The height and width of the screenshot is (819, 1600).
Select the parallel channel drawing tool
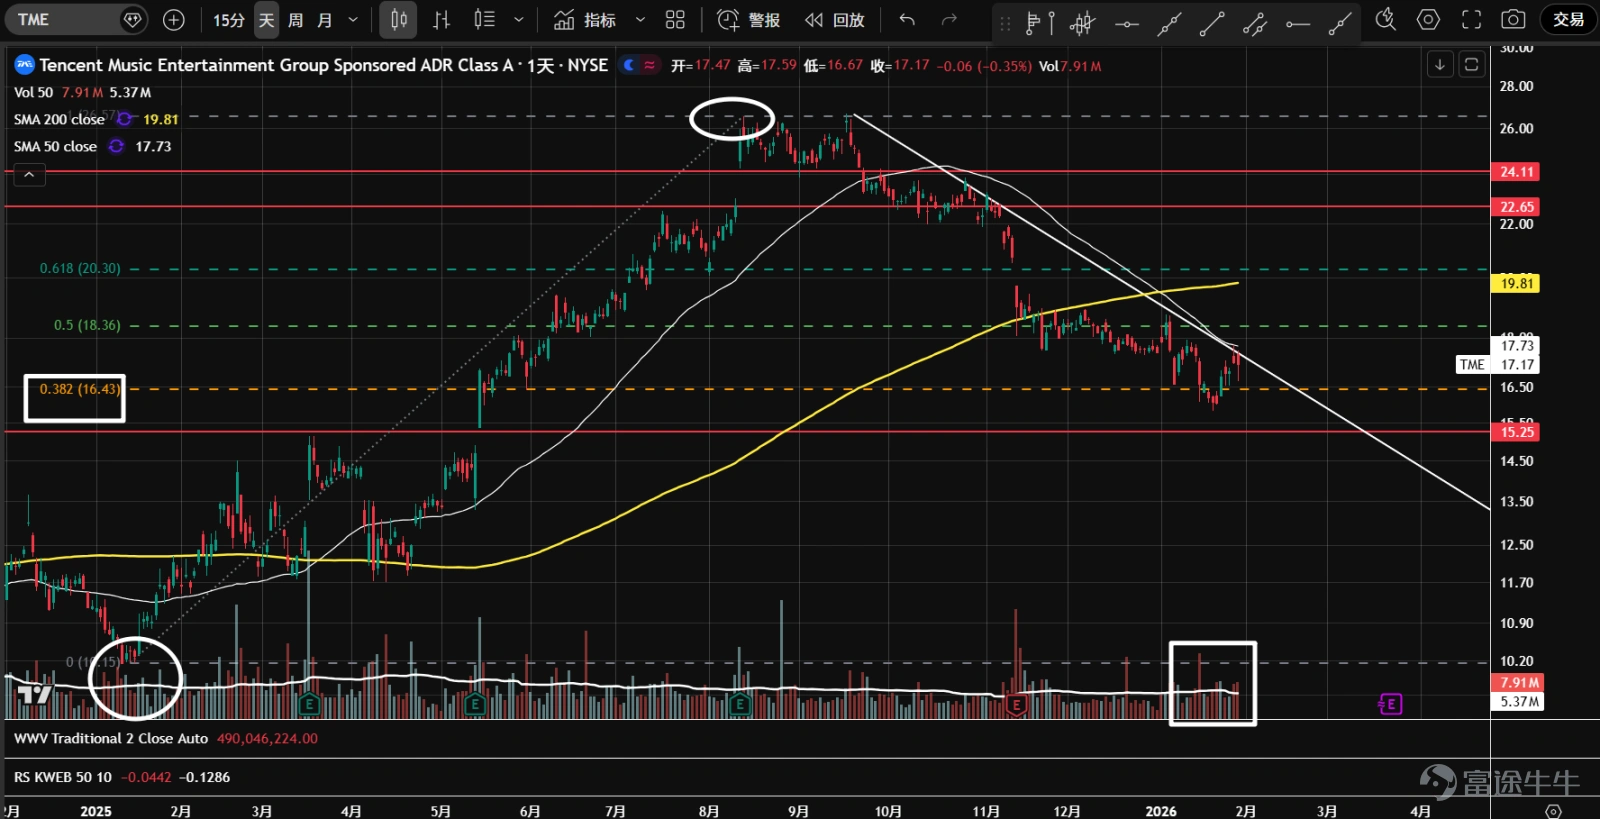[x=1255, y=22]
